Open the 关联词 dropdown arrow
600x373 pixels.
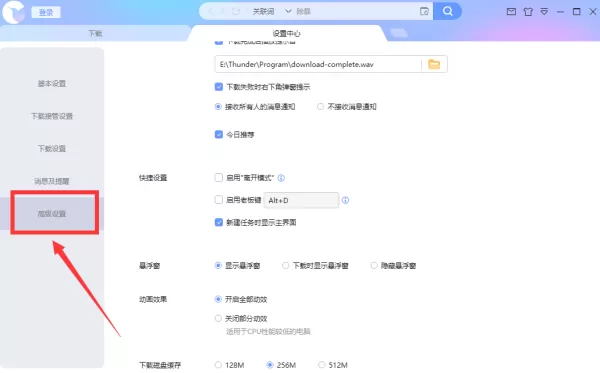[288, 11]
